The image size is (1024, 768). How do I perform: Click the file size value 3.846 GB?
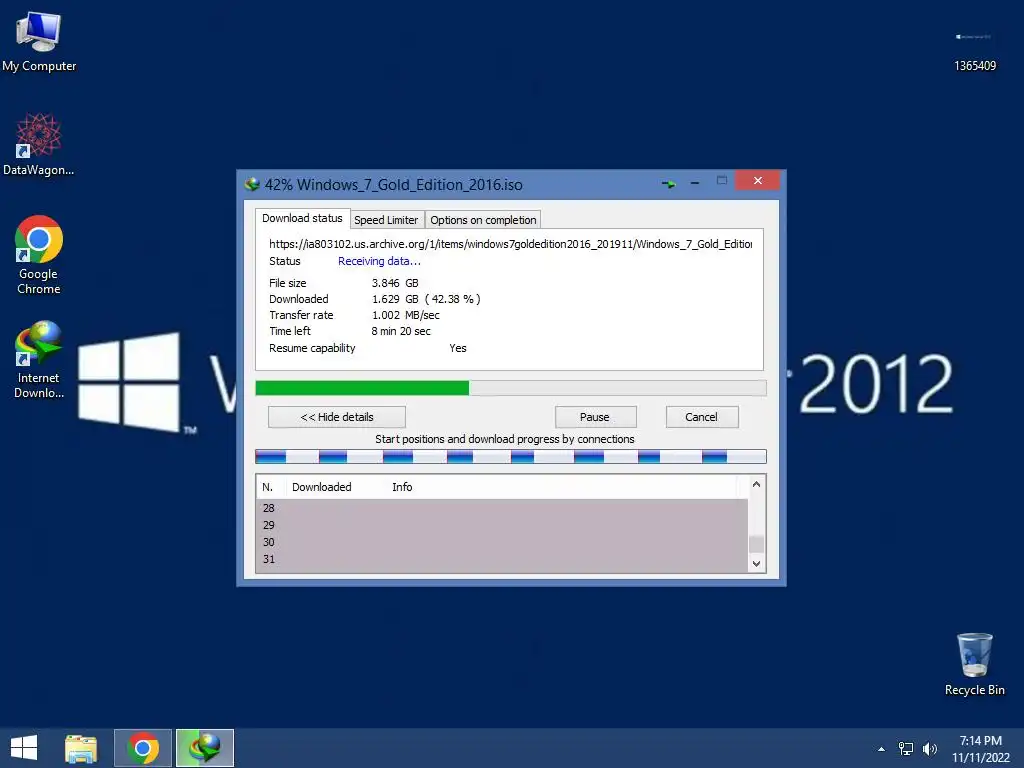click(395, 283)
